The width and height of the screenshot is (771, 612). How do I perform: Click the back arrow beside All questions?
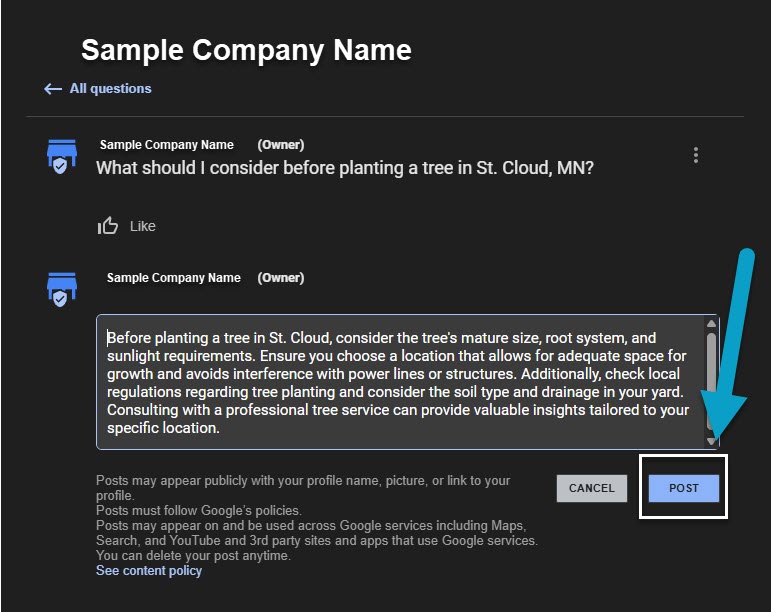(x=53, y=89)
